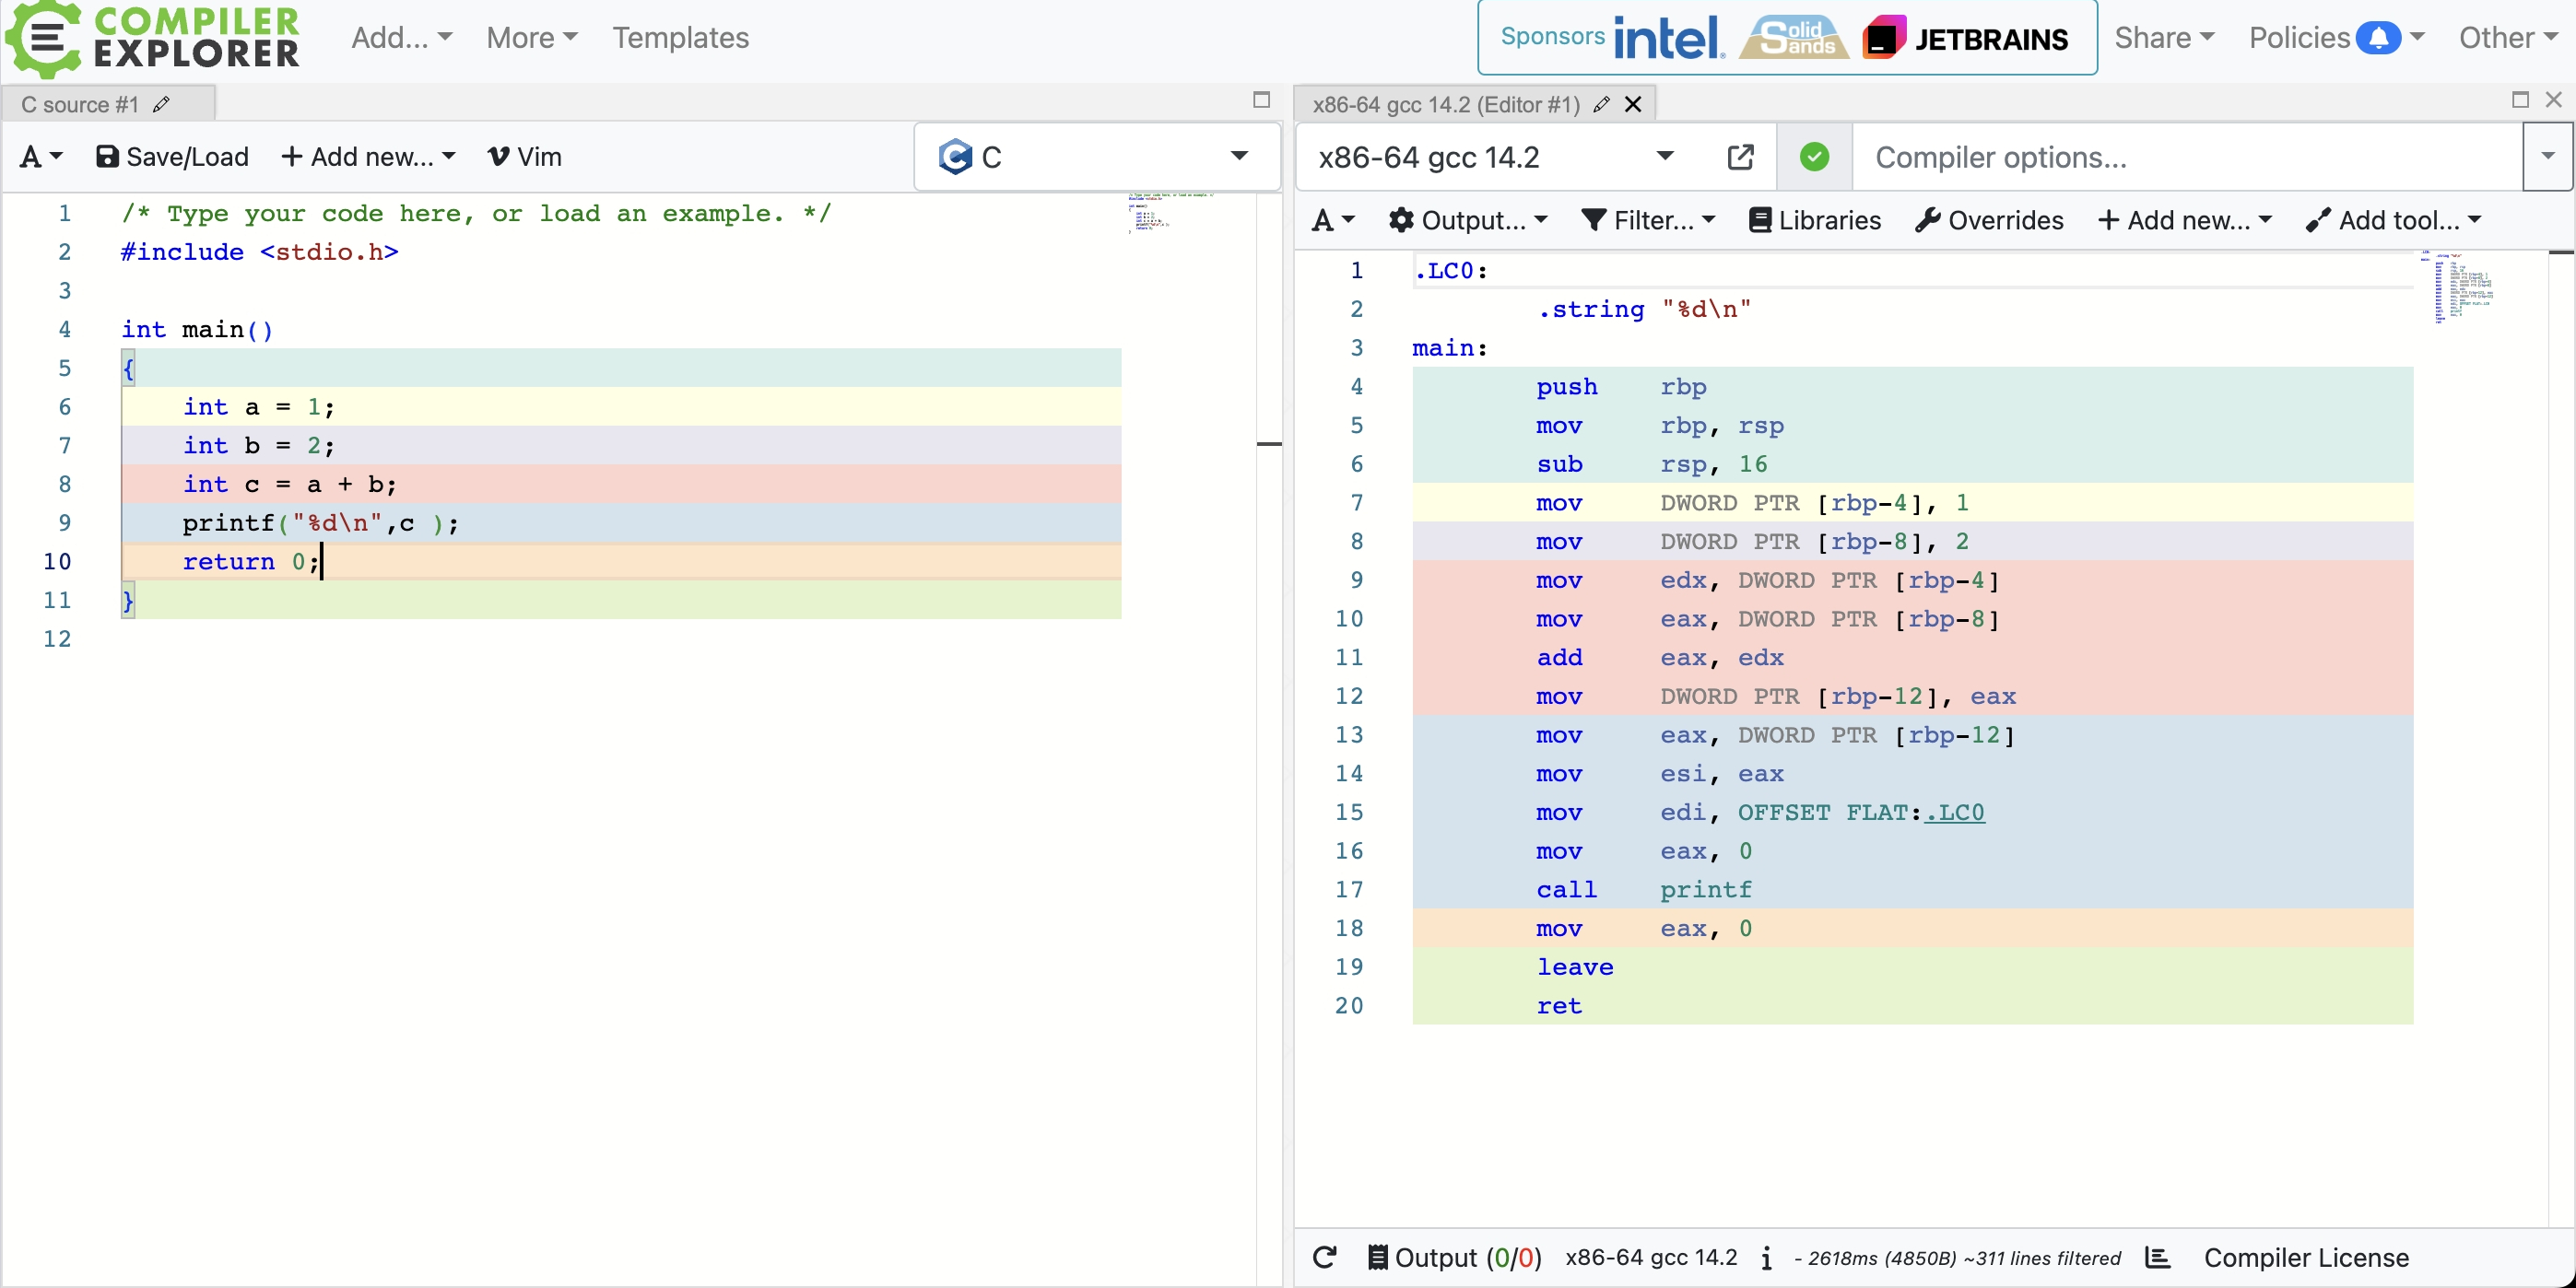This screenshot has width=2576, height=1288.
Task: Click the Overrides wrench button
Action: click(1989, 220)
